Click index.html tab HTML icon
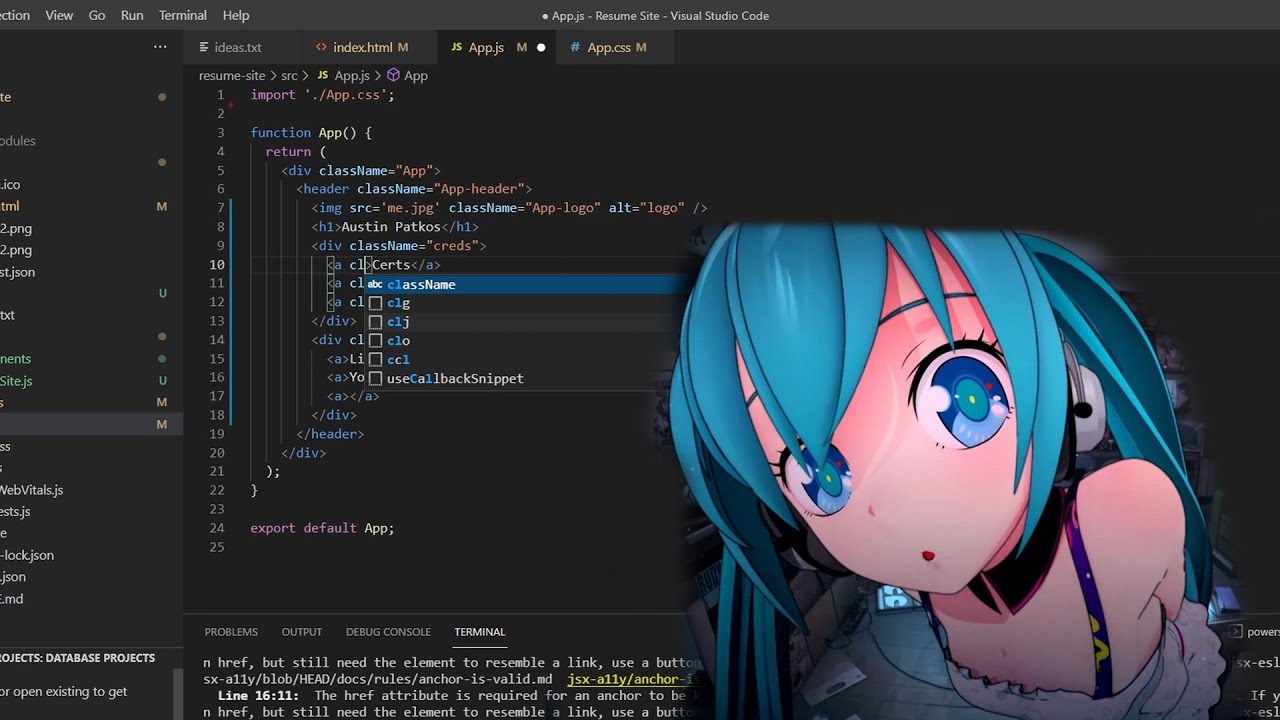The image size is (1280, 720). [x=321, y=47]
